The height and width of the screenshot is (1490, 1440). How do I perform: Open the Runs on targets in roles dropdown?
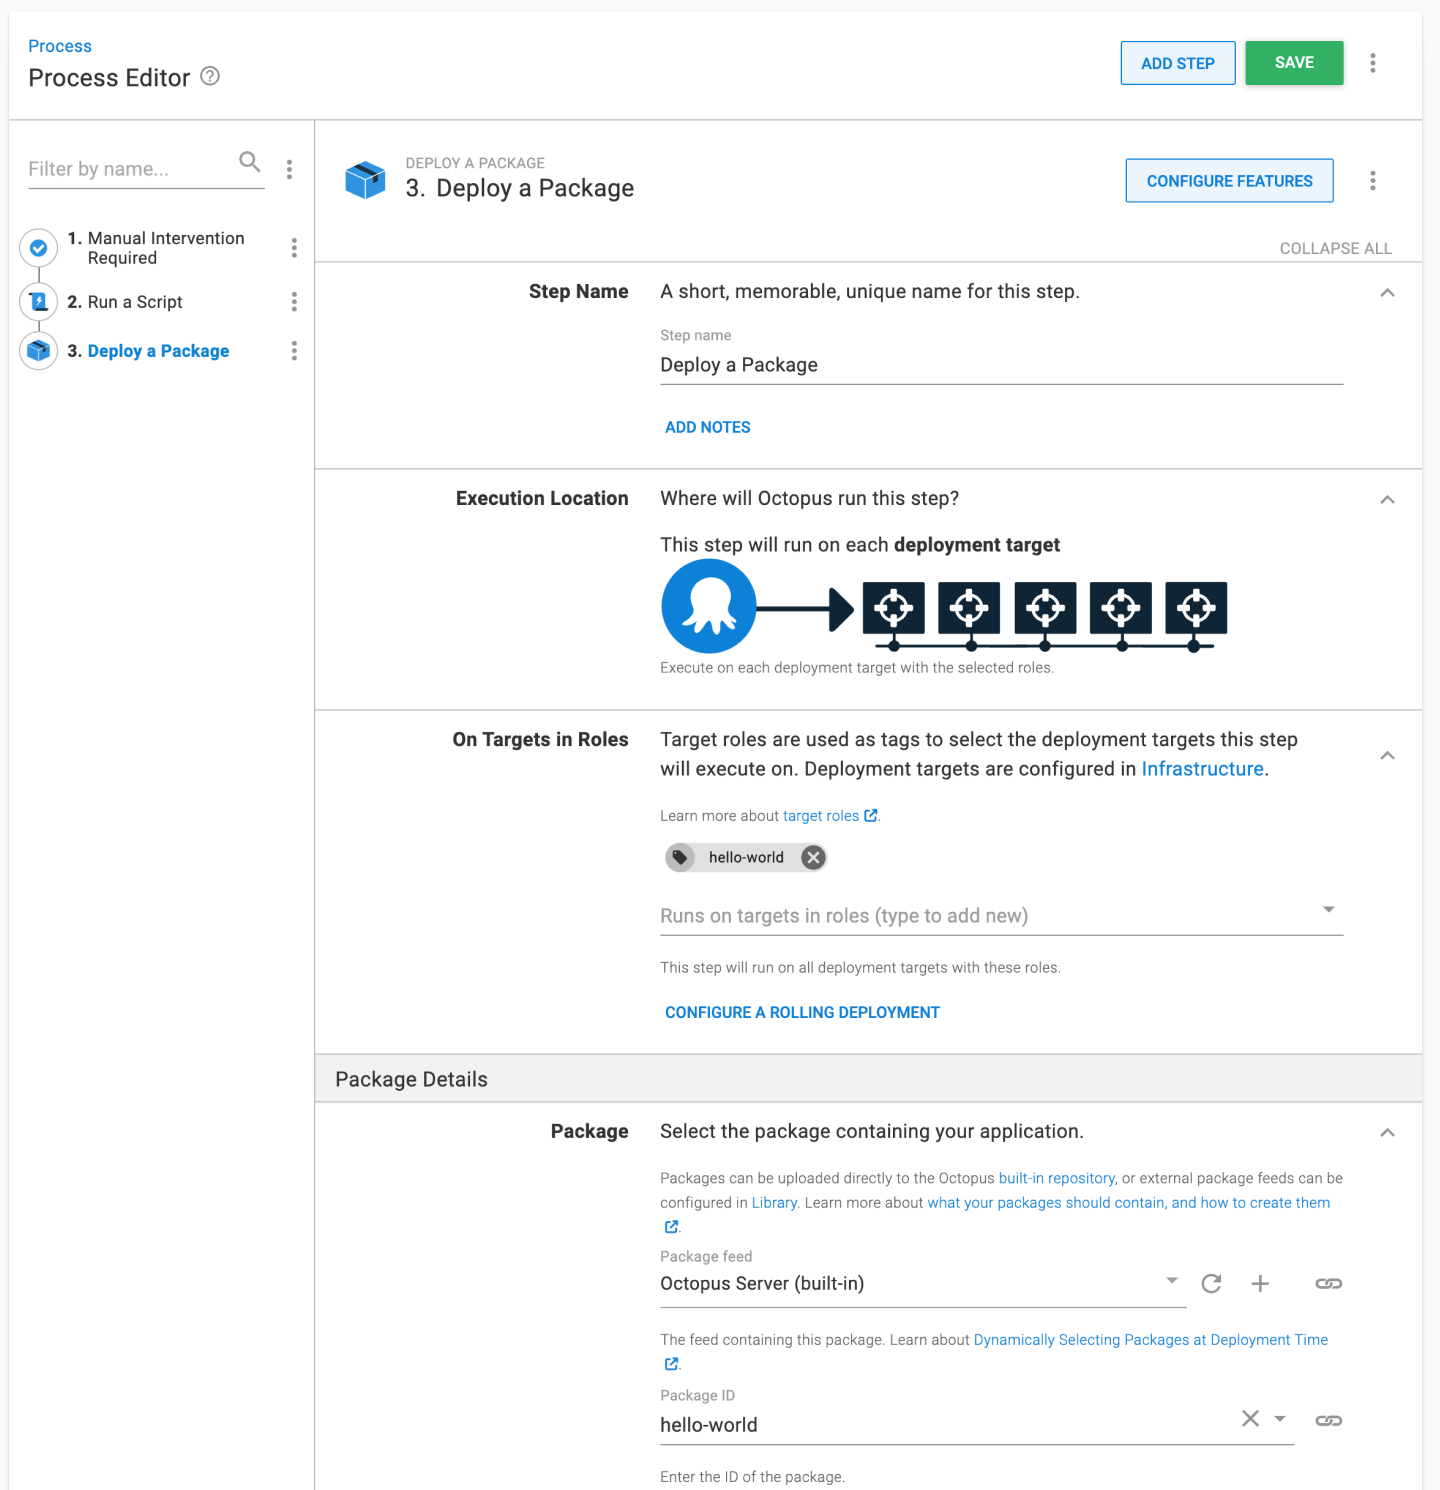(x=1328, y=910)
